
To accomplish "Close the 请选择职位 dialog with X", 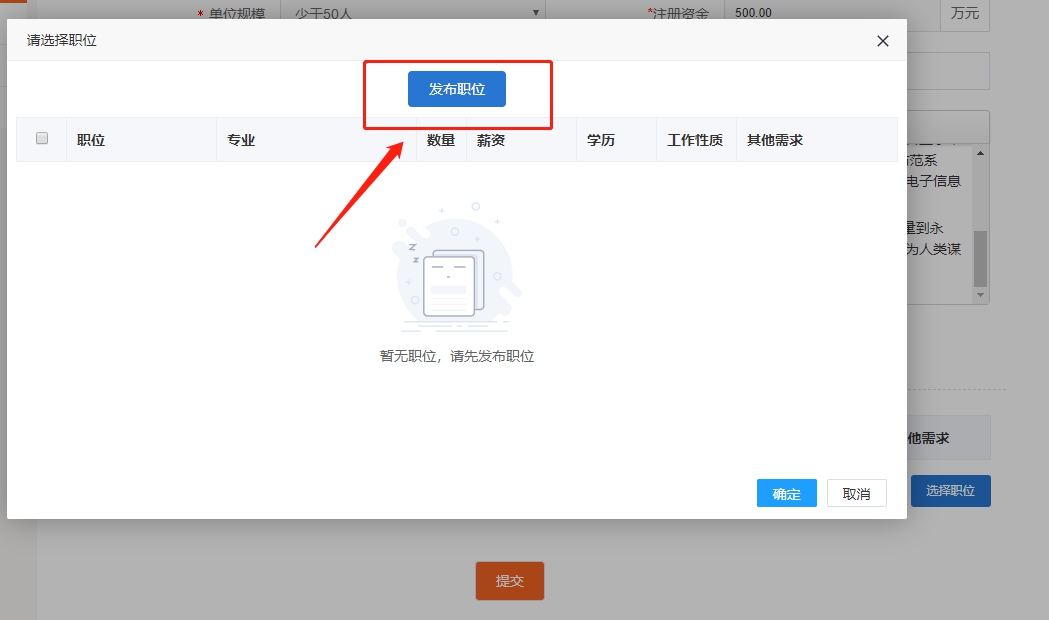I will coord(882,41).
